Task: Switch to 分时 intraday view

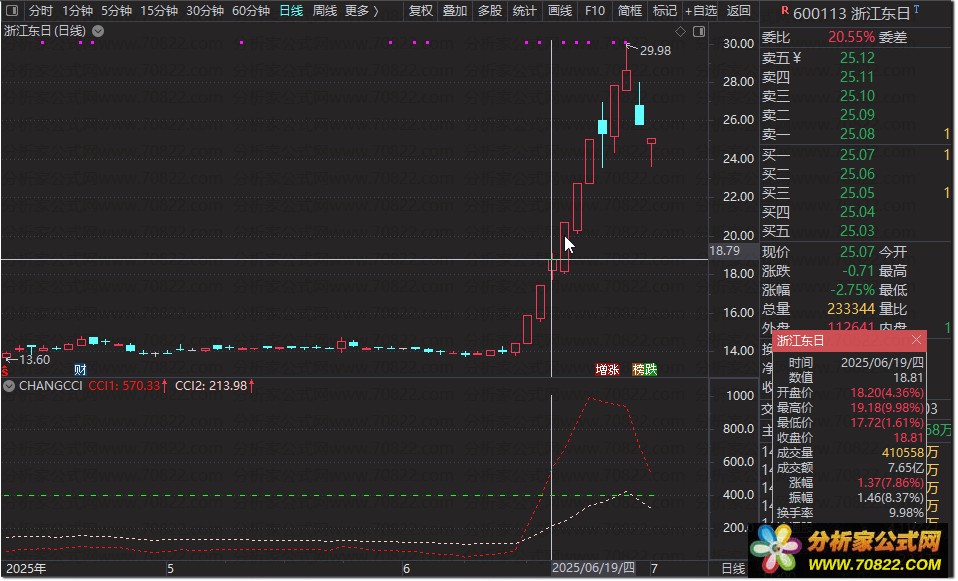Action: coord(40,11)
